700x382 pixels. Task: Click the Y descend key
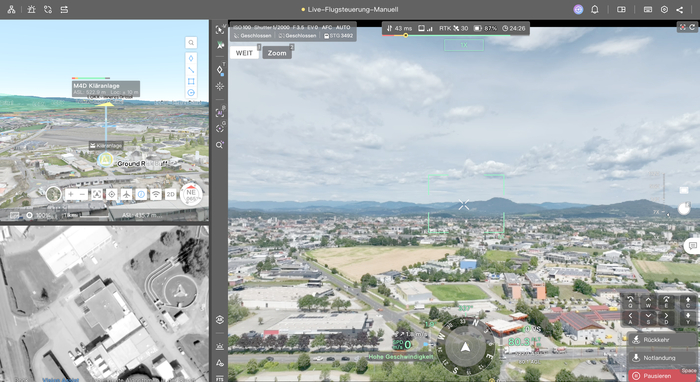coord(688,318)
